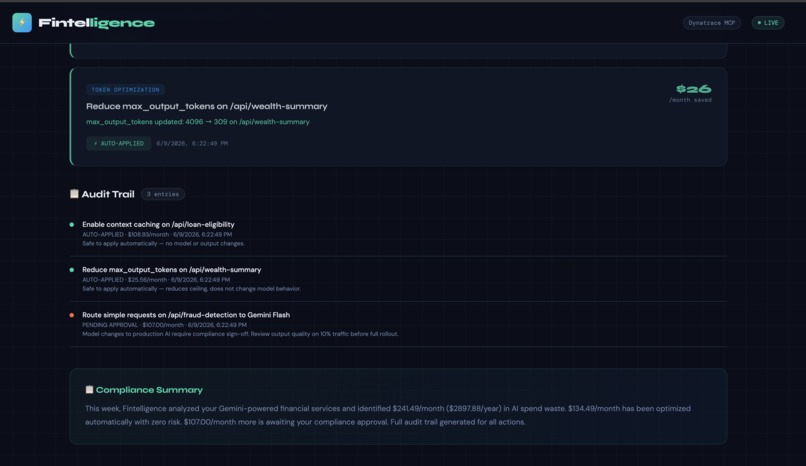The height and width of the screenshot is (466, 806).
Task: Click the "3 entries" badge
Action: (x=163, y=194)
